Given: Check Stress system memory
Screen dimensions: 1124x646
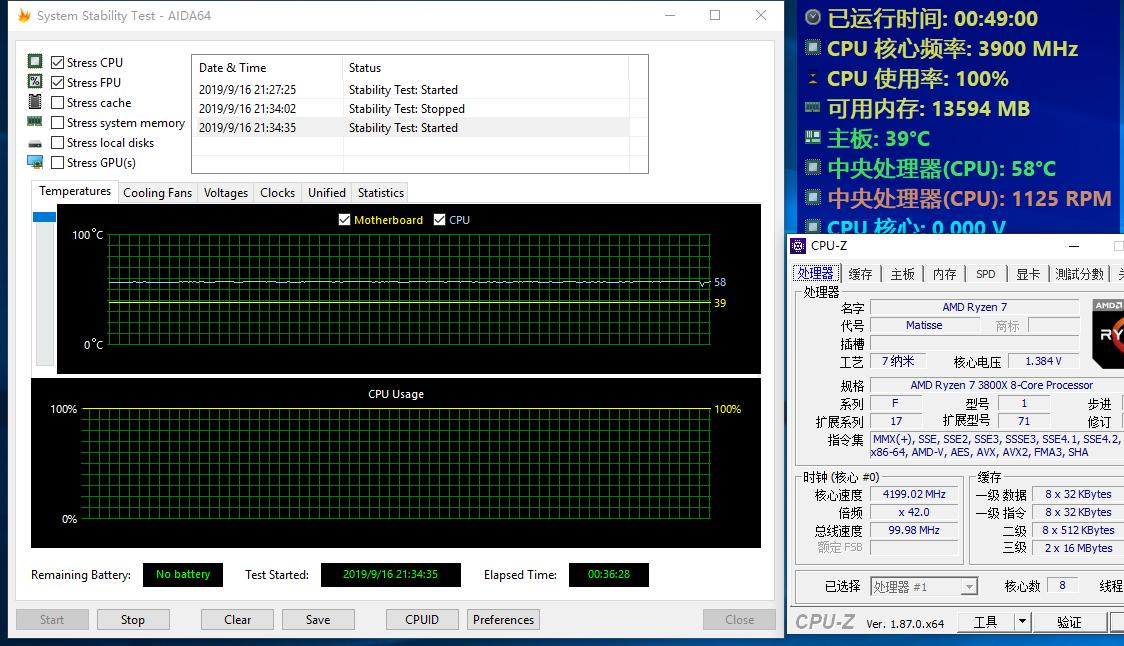Looking at the screenshot, I should coord(58,123).
